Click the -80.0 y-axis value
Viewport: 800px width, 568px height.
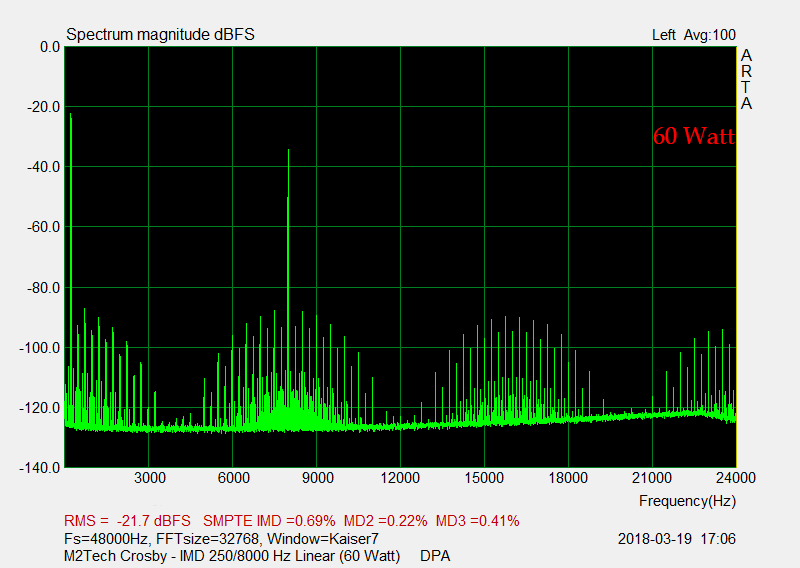(x=43, y=288)
